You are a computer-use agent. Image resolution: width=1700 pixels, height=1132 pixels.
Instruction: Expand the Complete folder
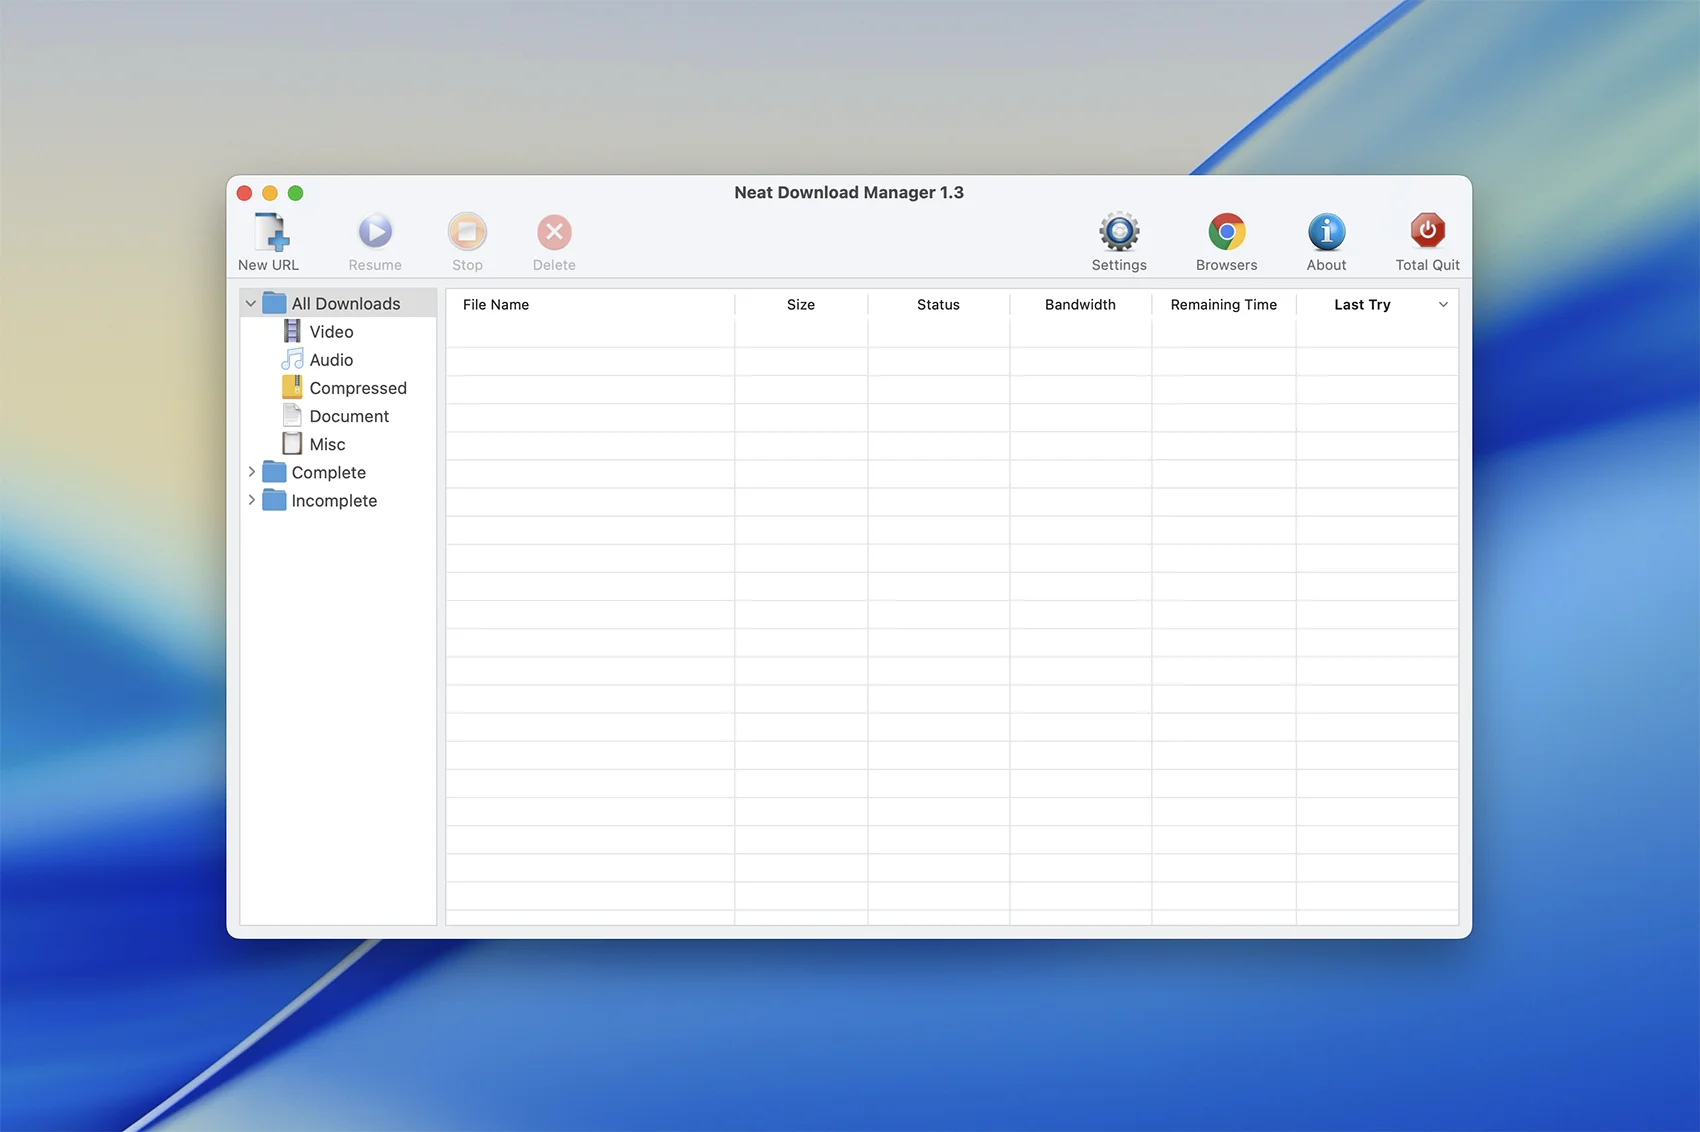coord(251,472)
